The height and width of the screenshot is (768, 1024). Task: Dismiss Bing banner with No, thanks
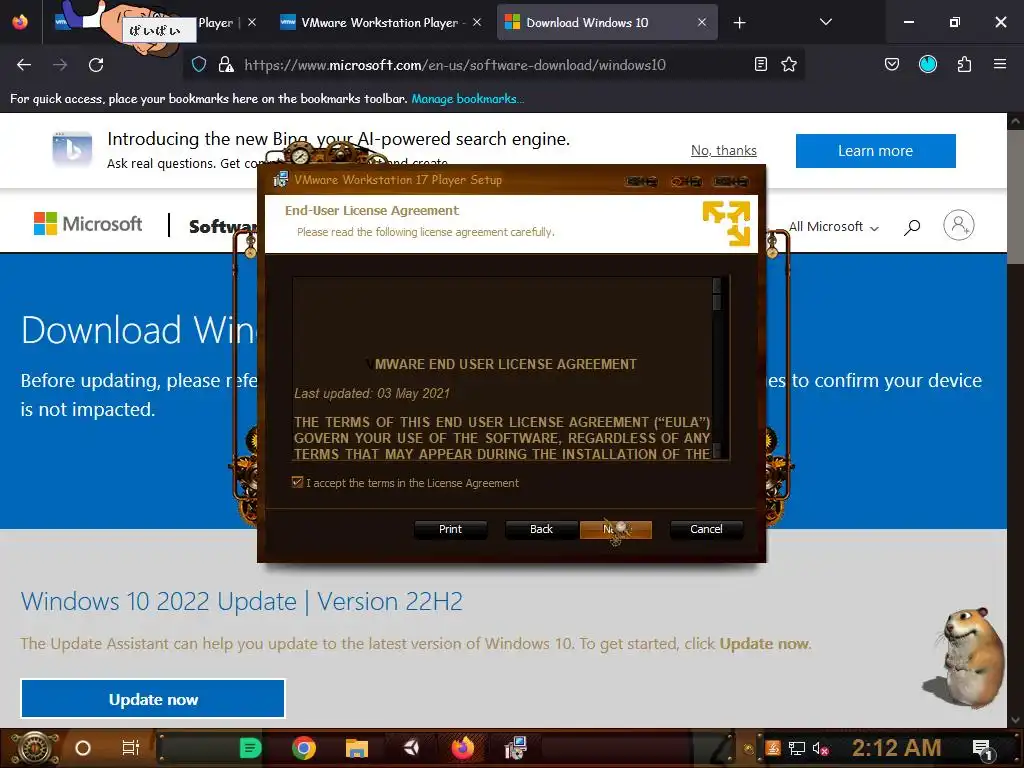[x=724, y=151]
